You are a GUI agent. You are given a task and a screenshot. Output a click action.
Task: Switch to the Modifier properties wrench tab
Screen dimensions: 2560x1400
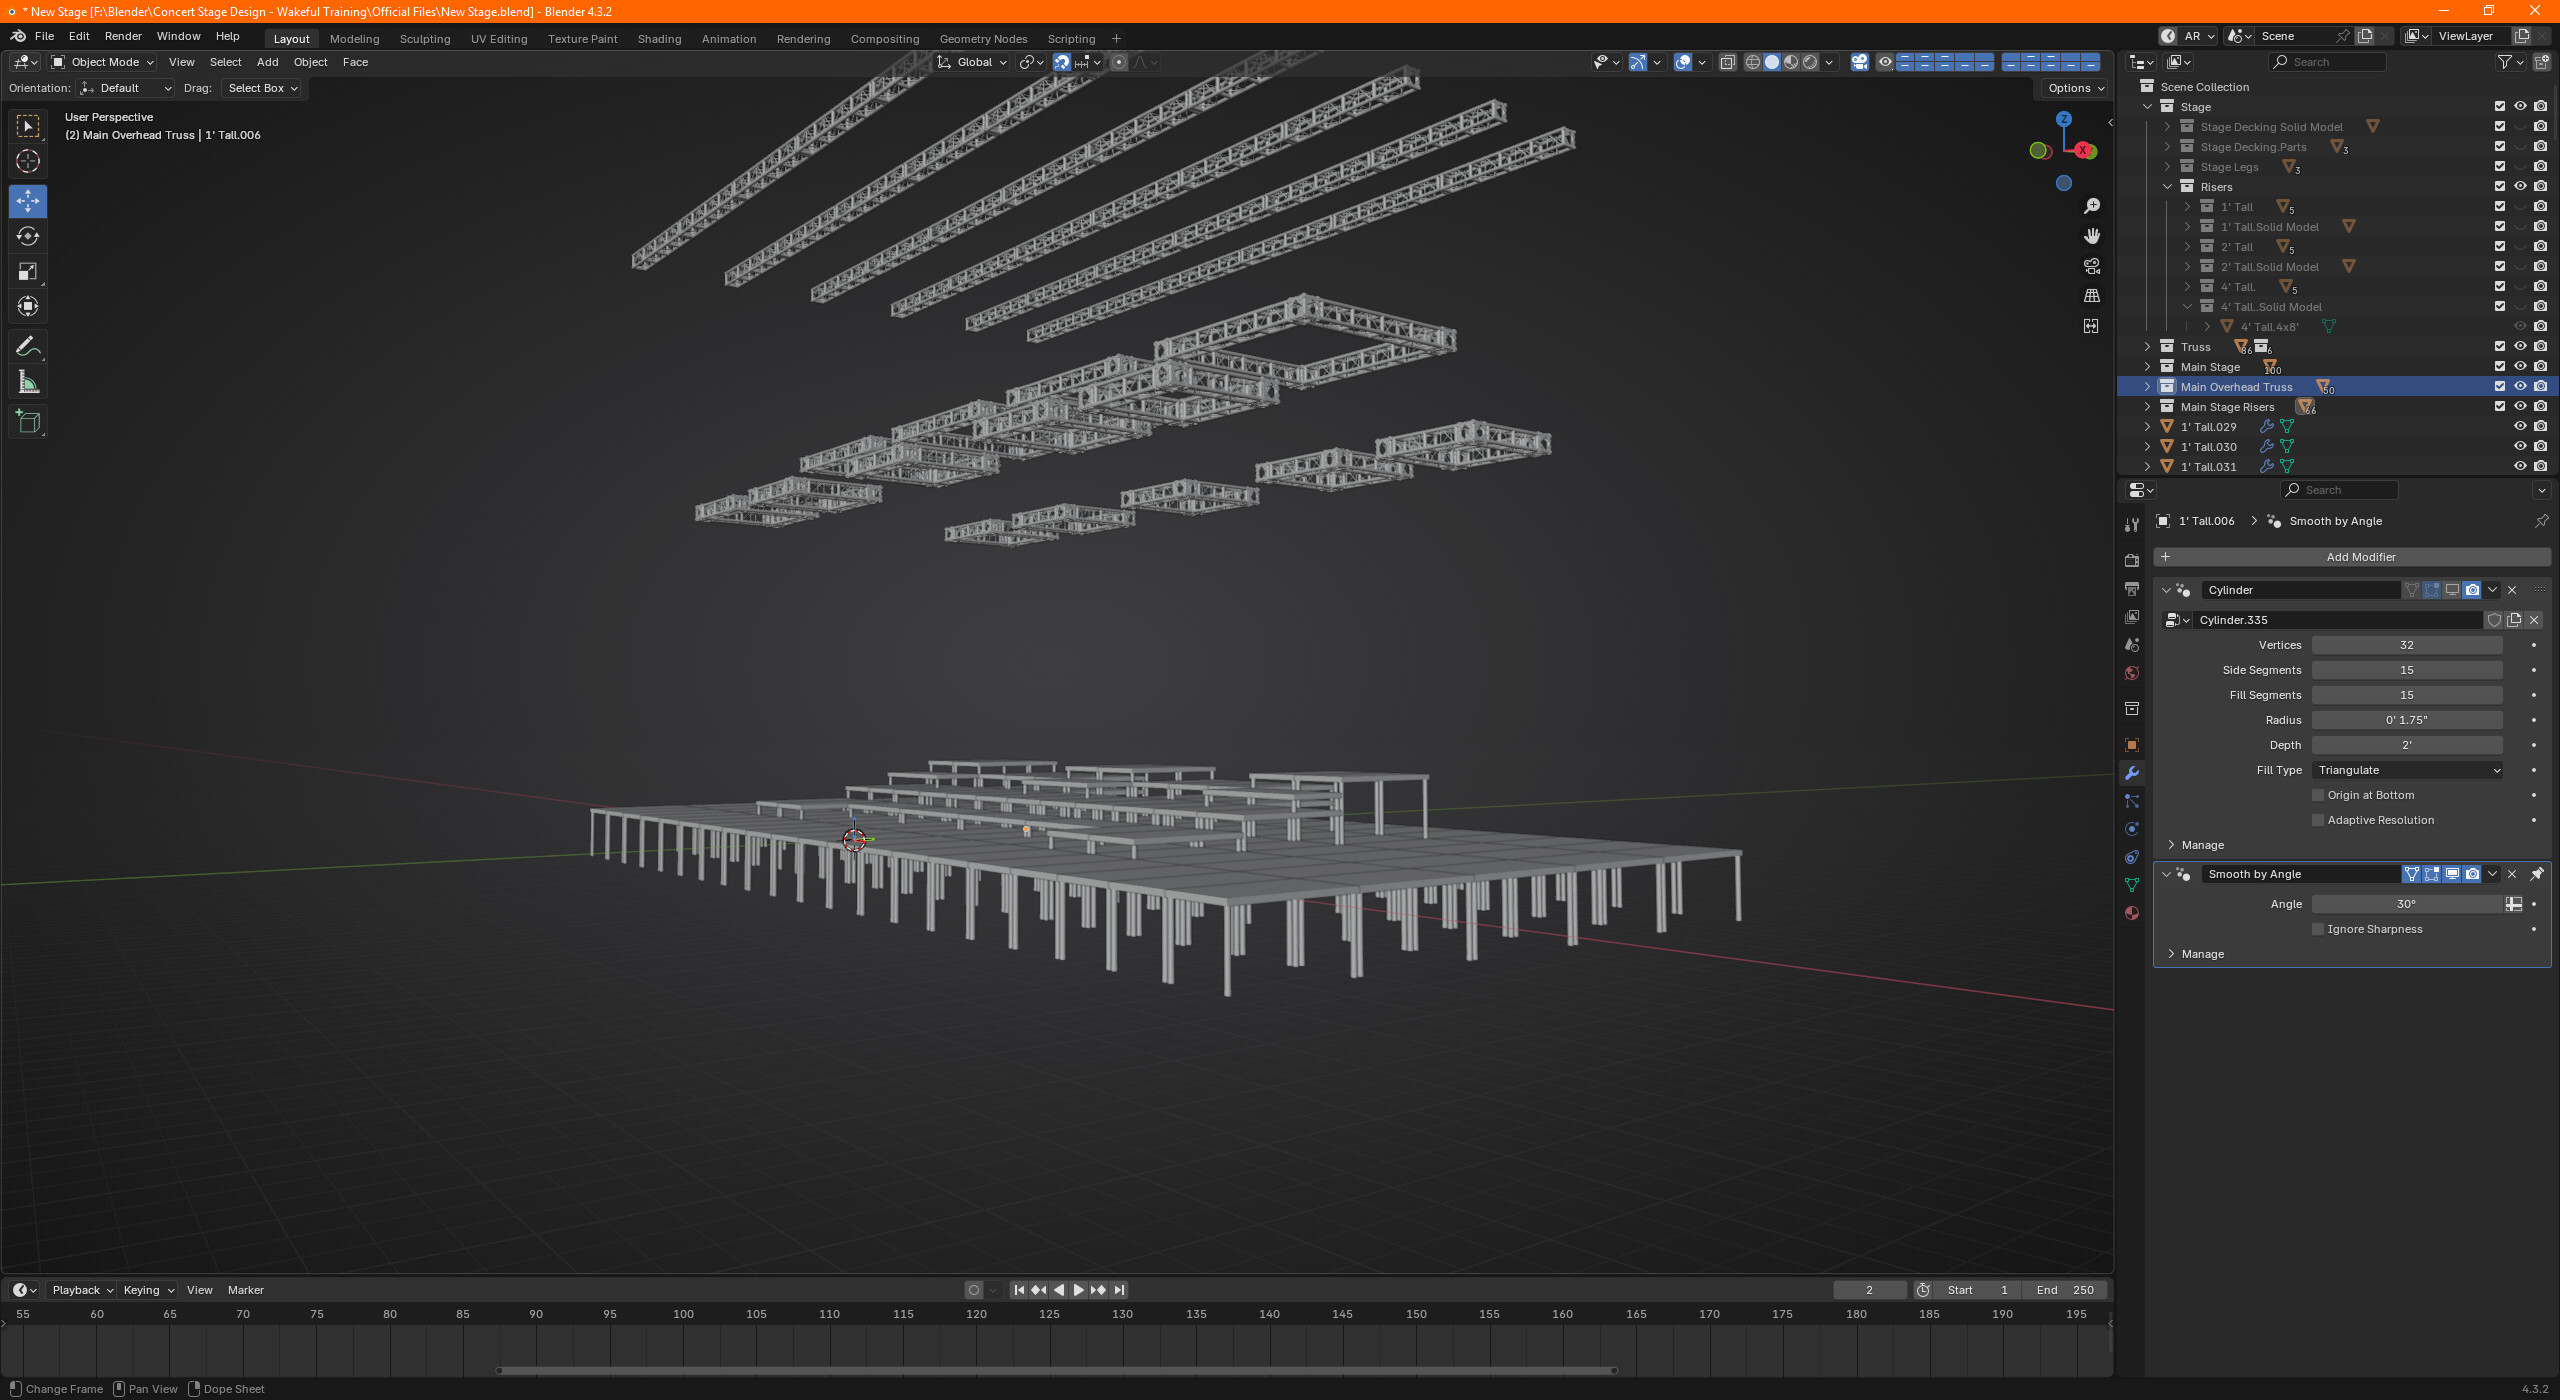pyautogui.click(x=2132, y=772)
